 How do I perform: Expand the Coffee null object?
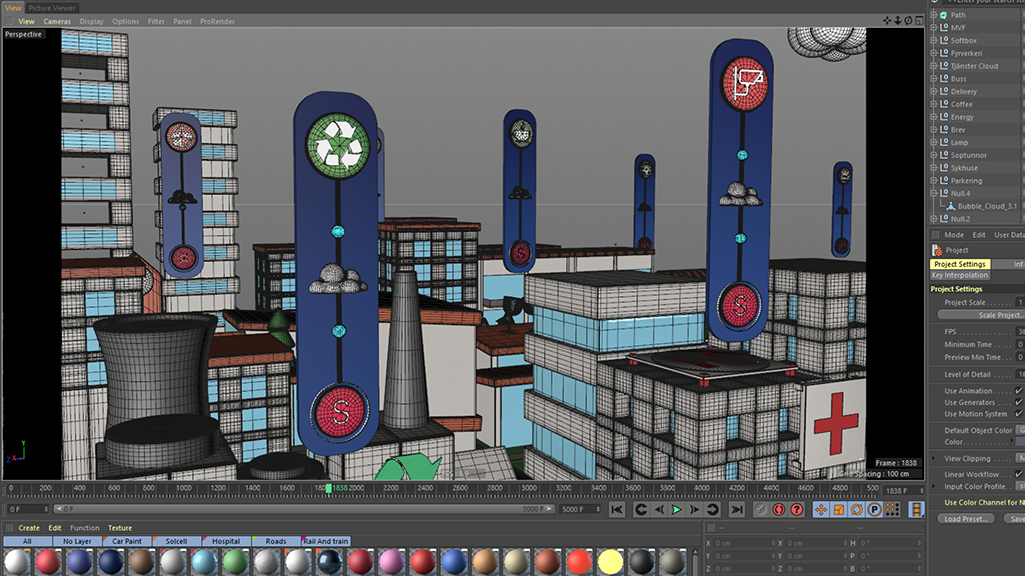(933, 104)
